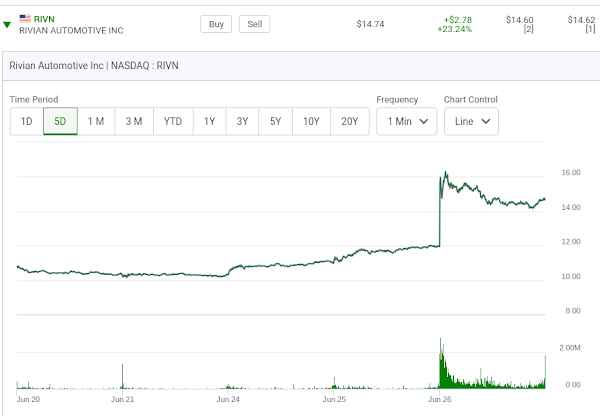Click the Jun 20 date axis label
This screenshot has width=600, height=416.
(28, 399)
